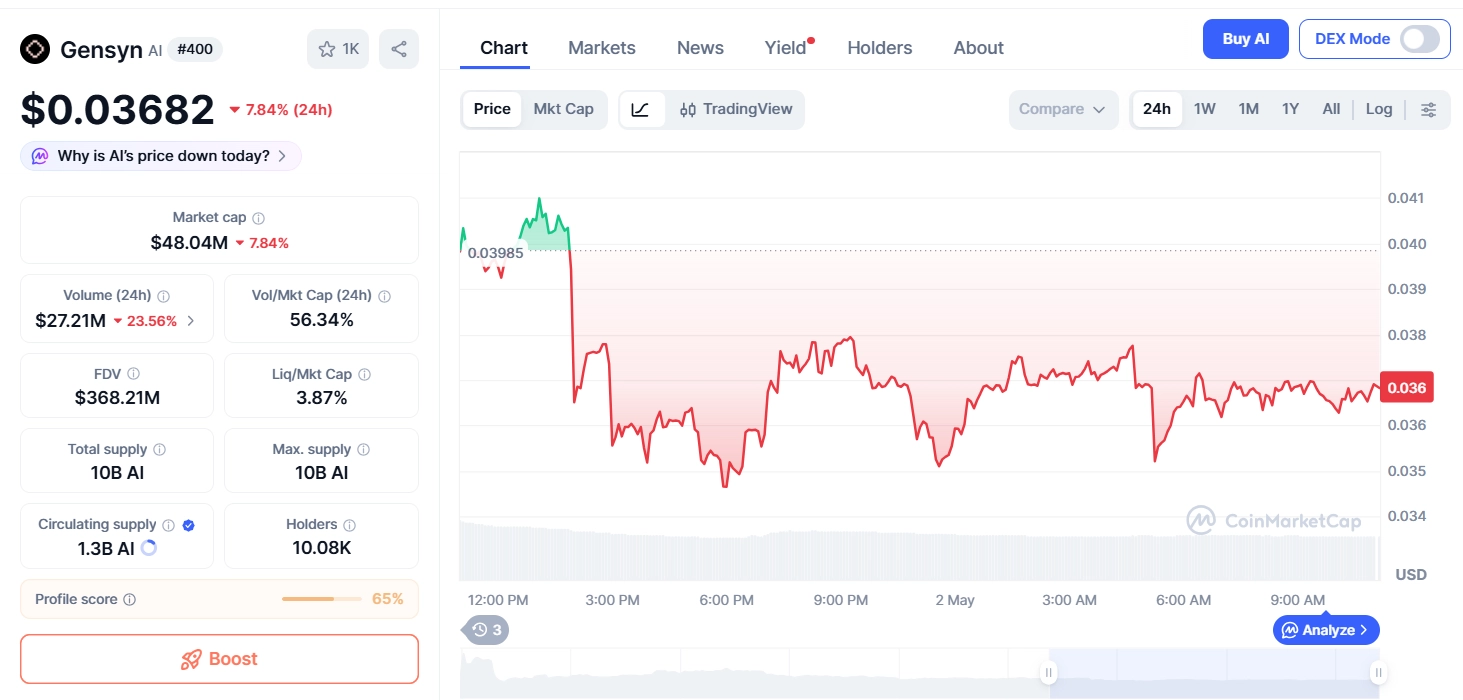Click the Market cap info icon

coord(258,218)
